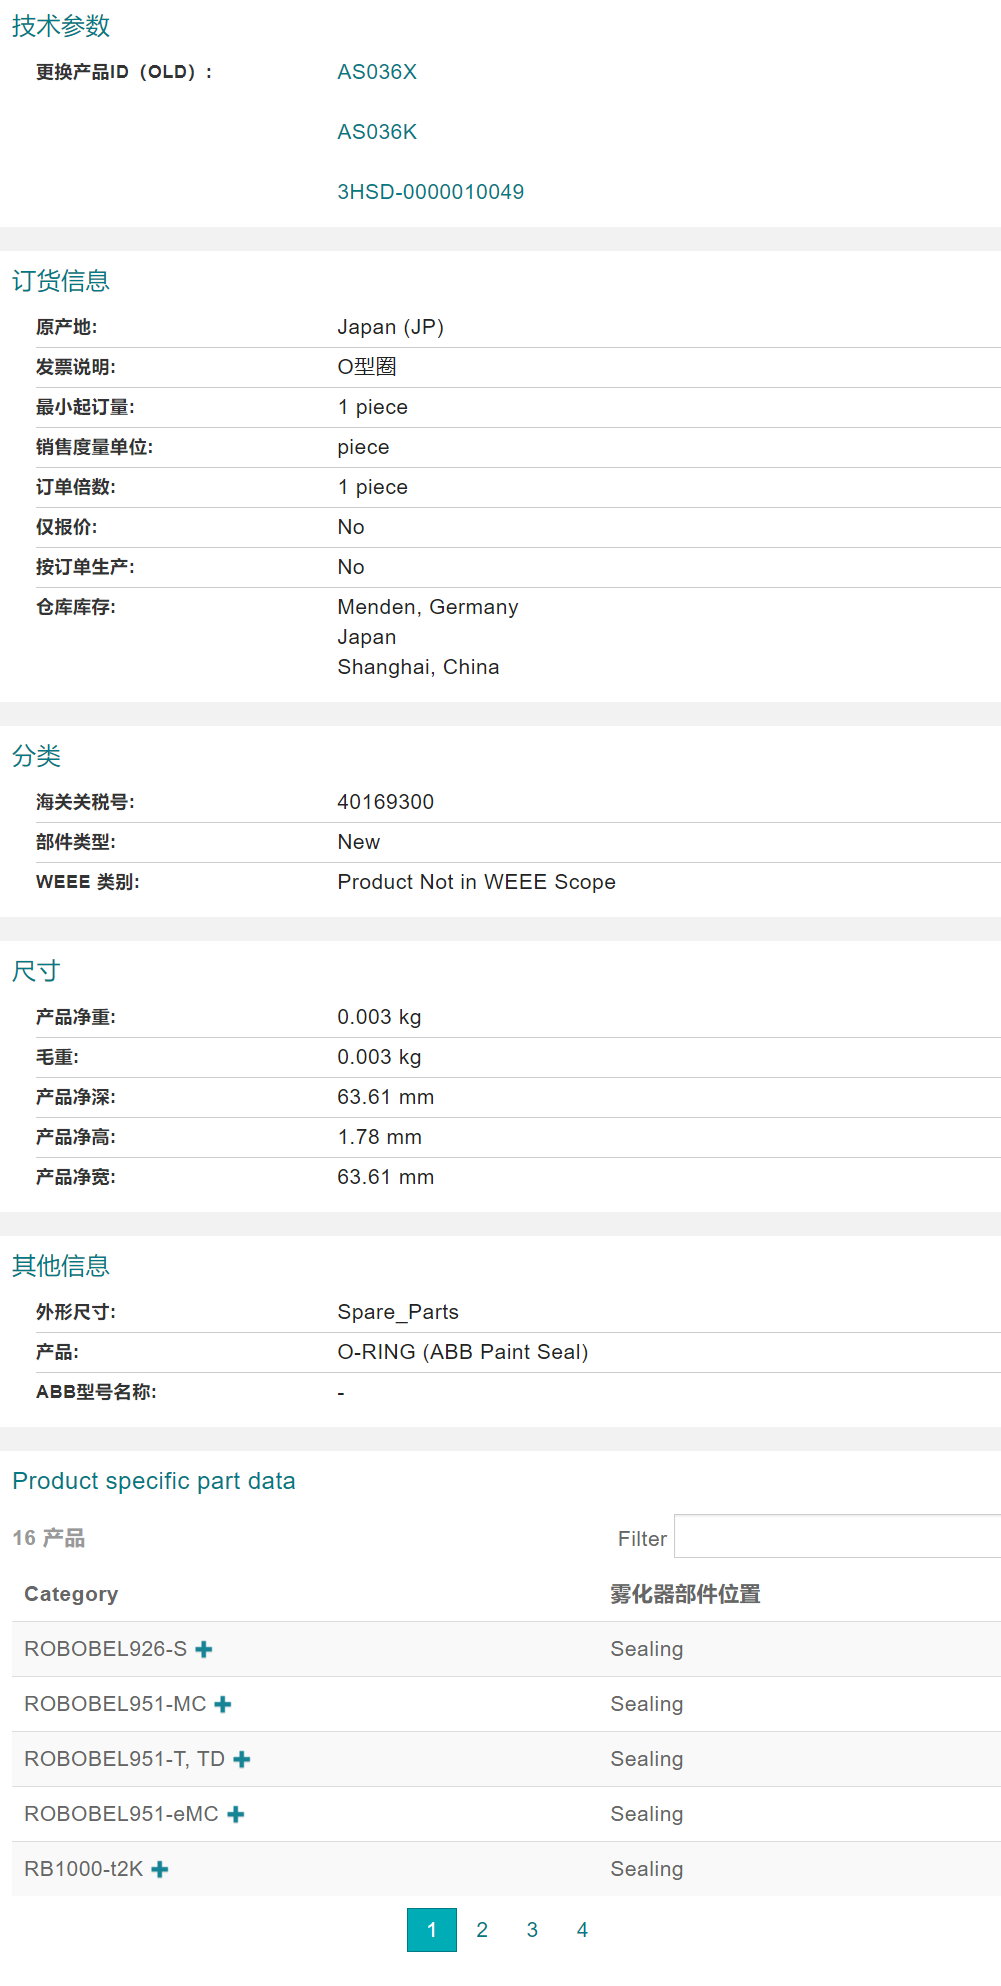This screenshot has width=1001, height=1986.
Task: Go to page 2 of products
Action: point(482,1930)
